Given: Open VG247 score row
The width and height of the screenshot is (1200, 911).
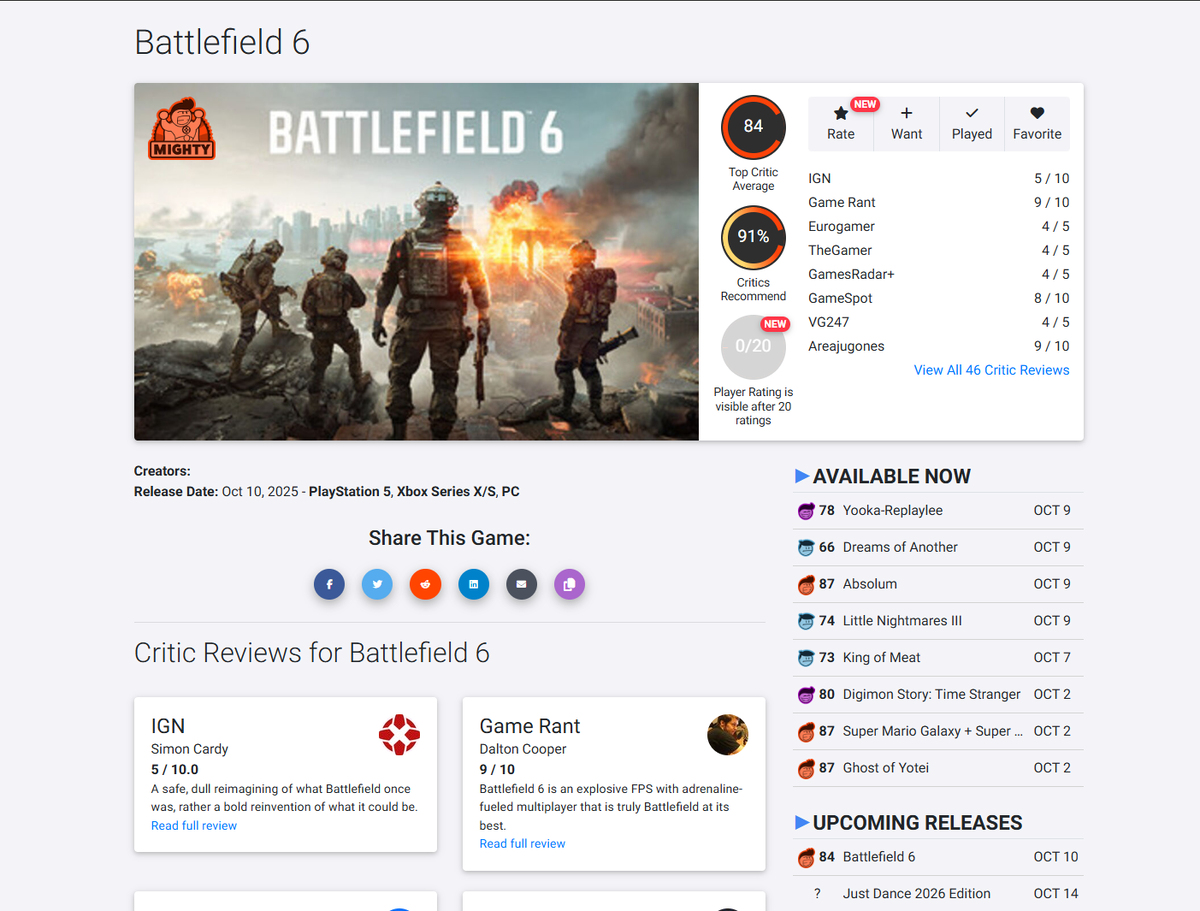Looking at the screenshot, I should click(x=939, y=323).
